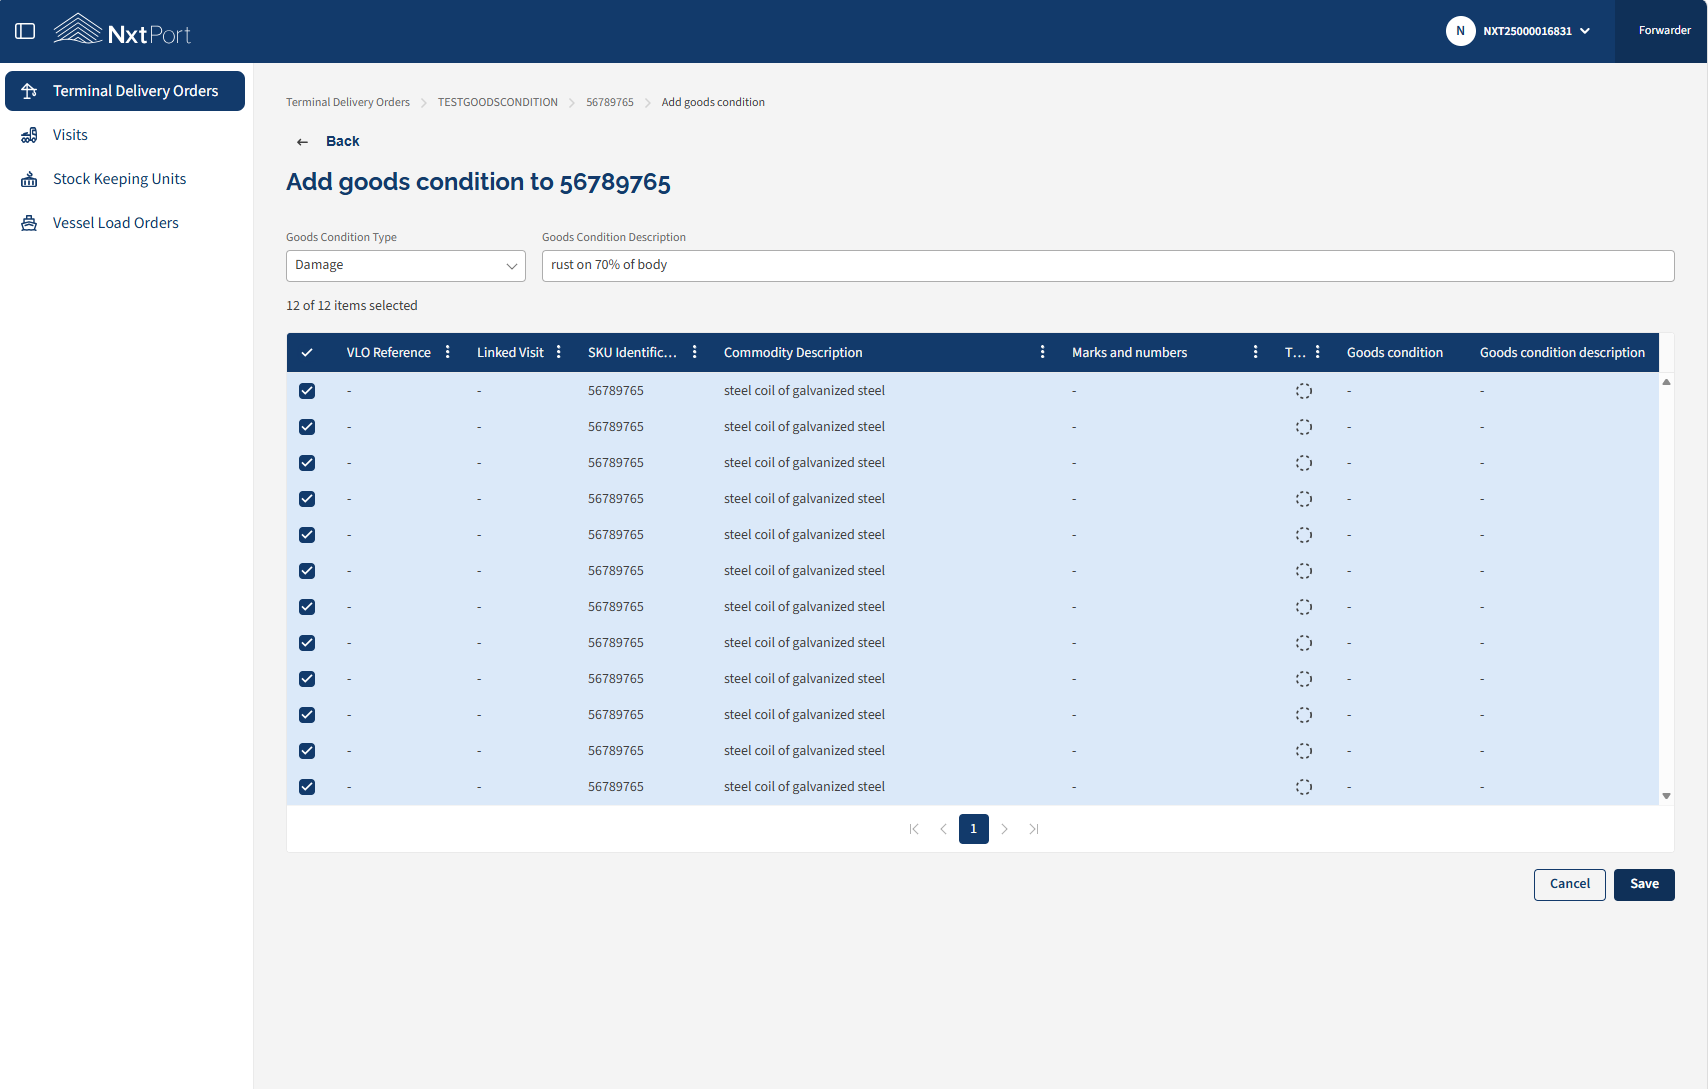Open the Goods Condition Type dropdown
Viewport: 1708px width, 1089px height.
(406, 266)
